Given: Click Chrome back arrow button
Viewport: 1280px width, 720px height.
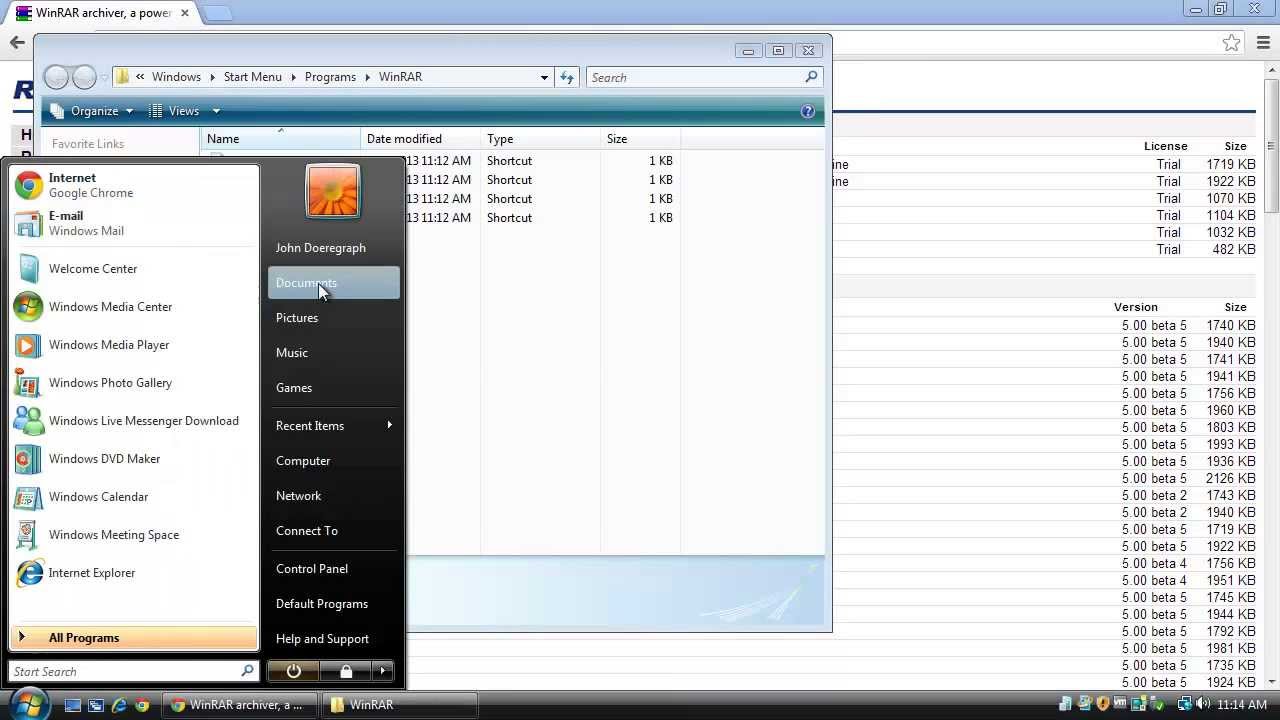Looking at the screenshot, I should pyautogui.click(x=17, y=42).
